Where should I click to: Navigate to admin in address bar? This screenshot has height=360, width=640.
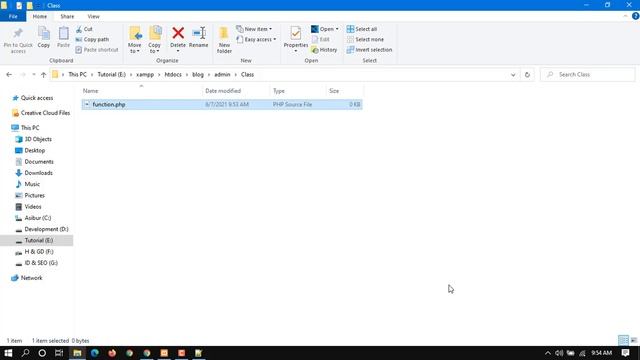click(x=222, y=75)
